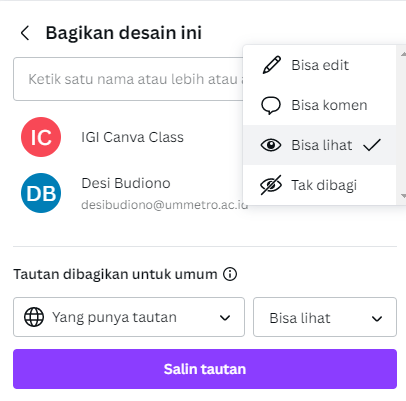Click the DB avatar for Desi Budiono
Image resolution: width=406 pixels, height=401 pixels.
click(41, 193)
